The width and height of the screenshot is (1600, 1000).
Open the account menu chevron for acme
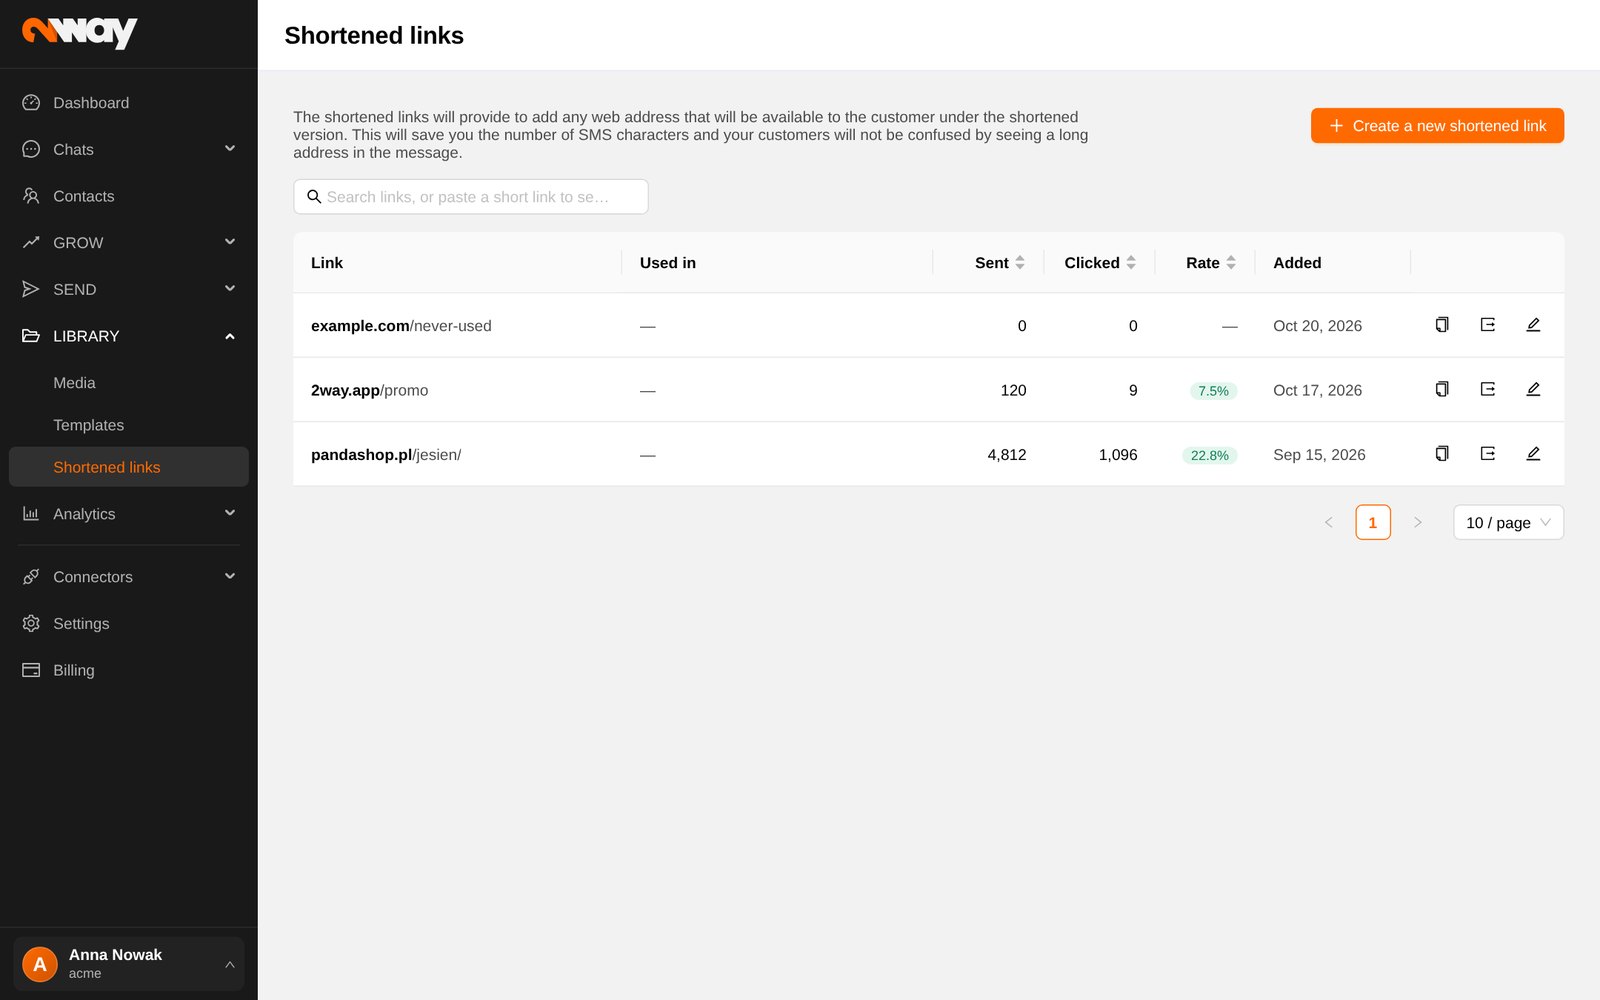(230, 964)
